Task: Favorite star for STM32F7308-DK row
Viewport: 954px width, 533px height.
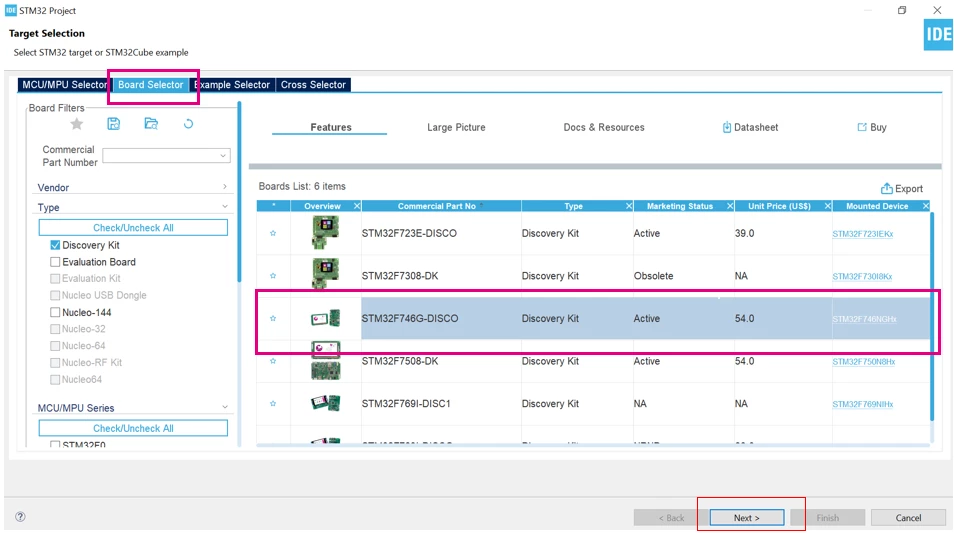Action: tap(273, 276)
